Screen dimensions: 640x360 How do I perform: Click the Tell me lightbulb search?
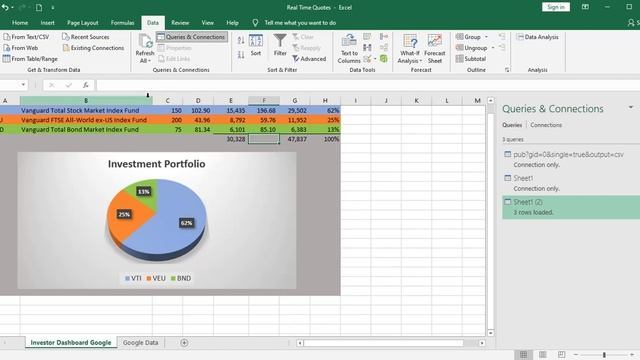tap(255, 23)
